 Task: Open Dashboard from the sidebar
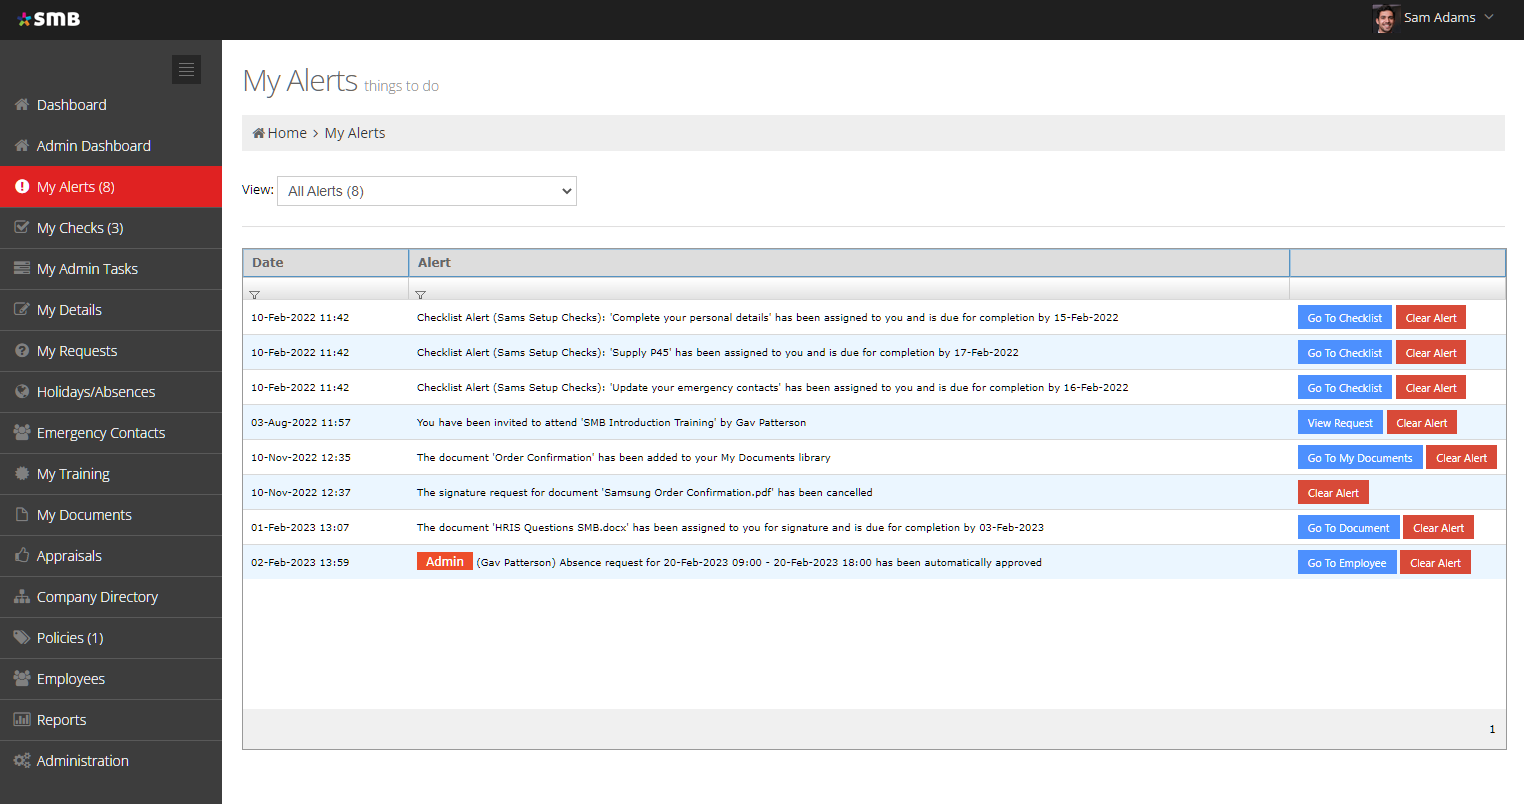pos(111,105)
